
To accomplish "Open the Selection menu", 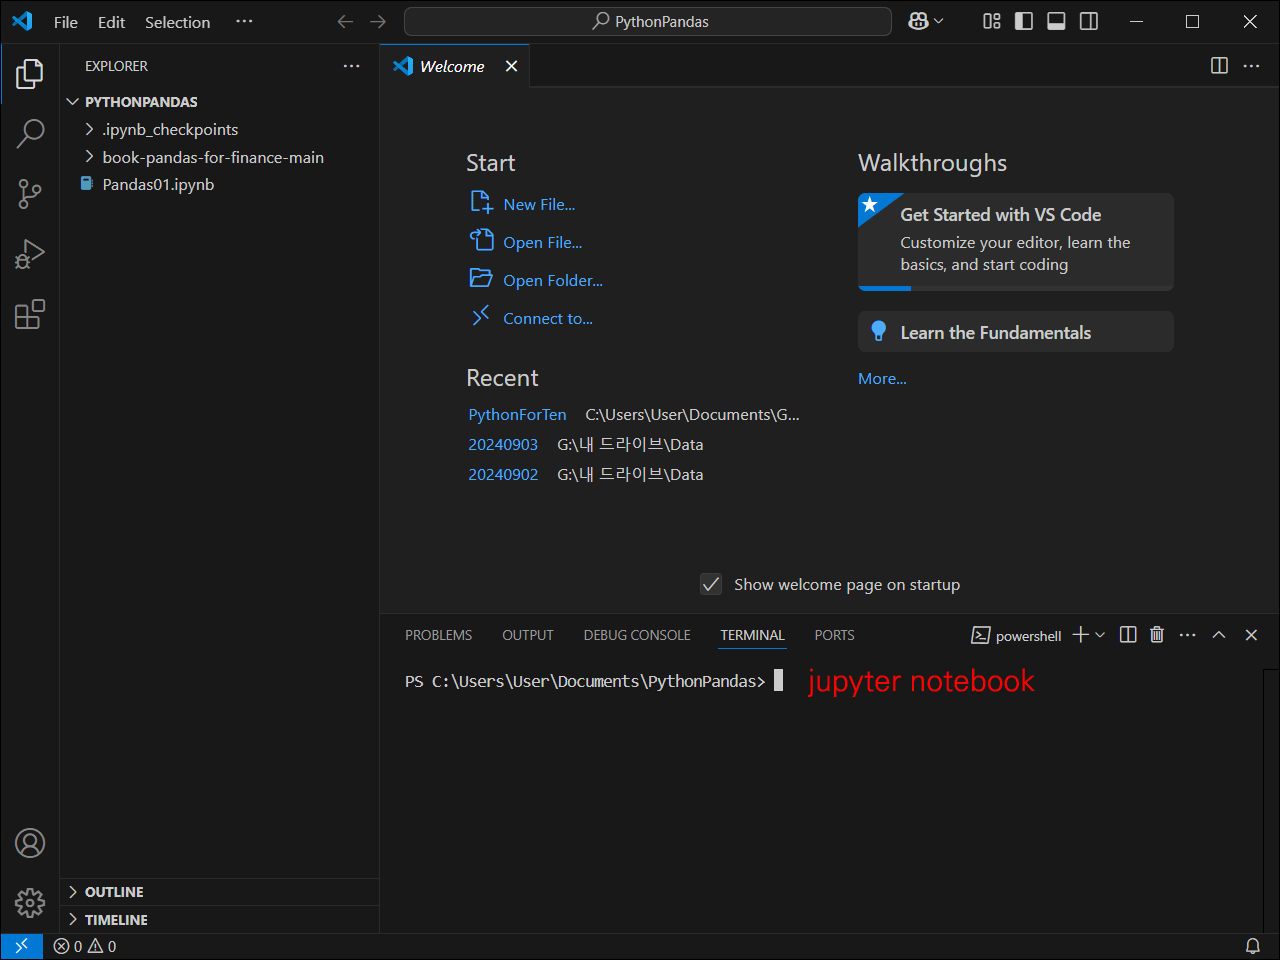I will (177, 22).
